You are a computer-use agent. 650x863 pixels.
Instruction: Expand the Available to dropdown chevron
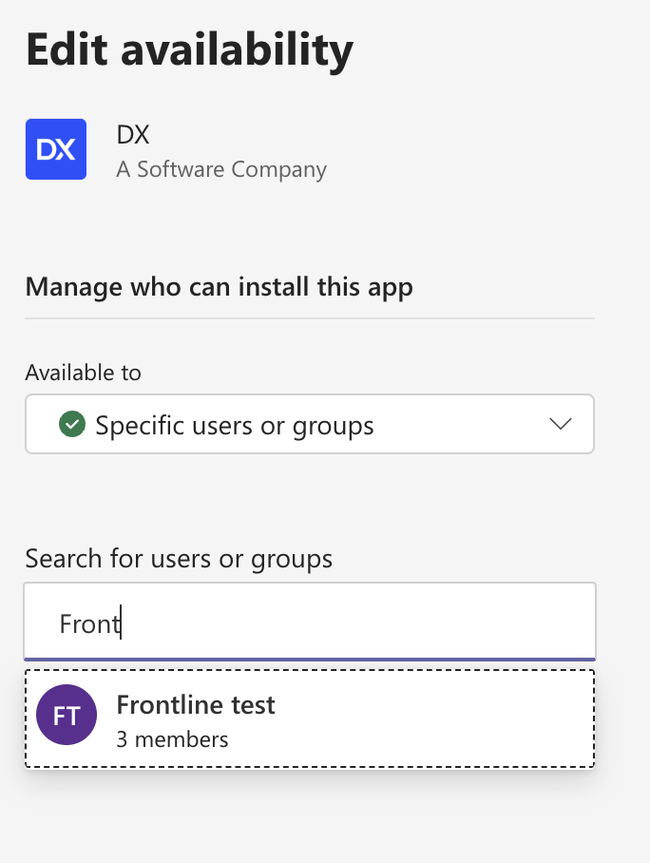tap(560, 424)
